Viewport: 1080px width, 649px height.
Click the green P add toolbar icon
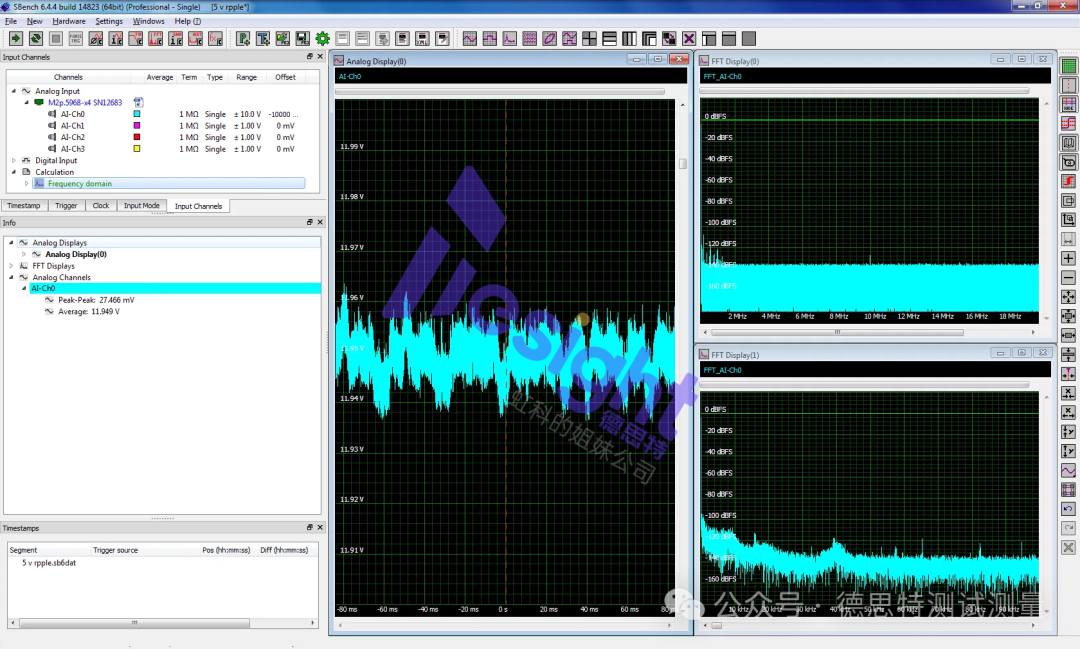coord(242,39)
